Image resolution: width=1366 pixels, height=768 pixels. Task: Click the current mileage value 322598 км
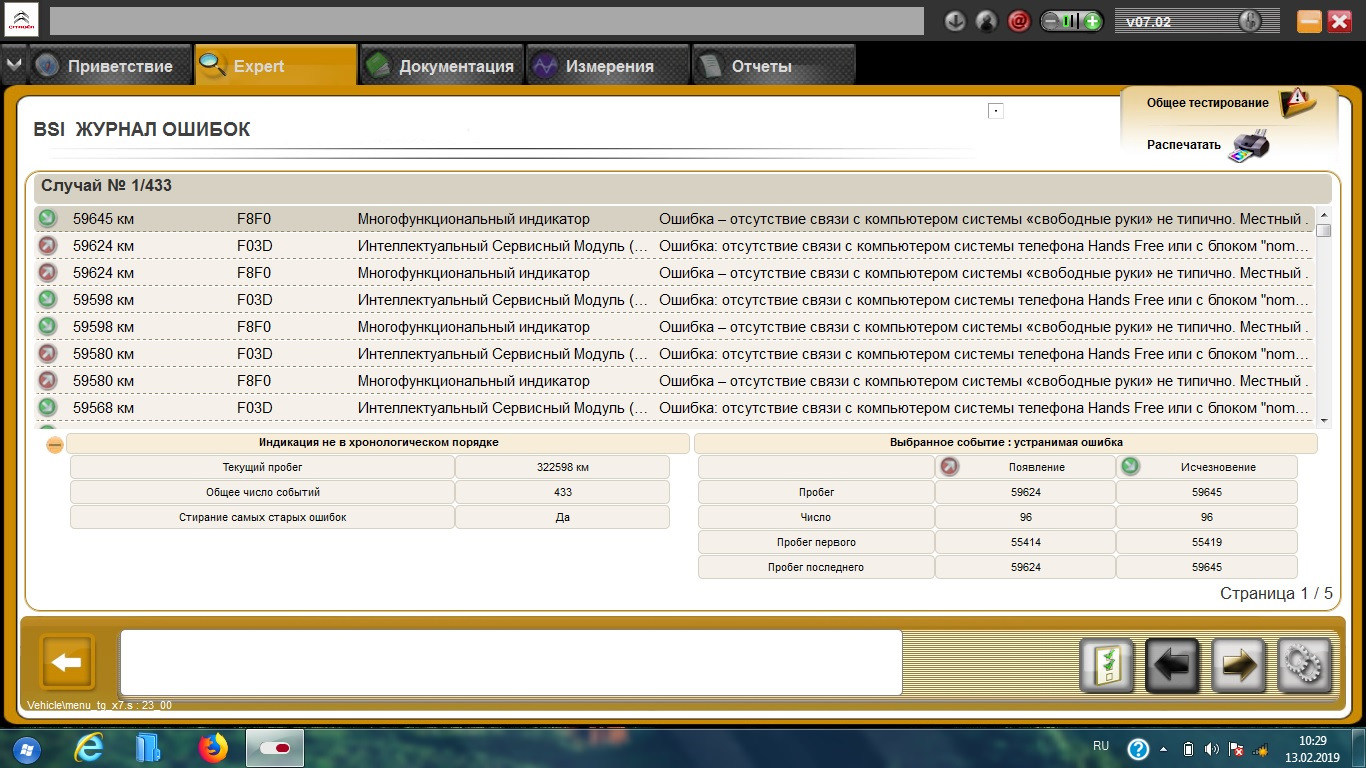pos(562,467)
